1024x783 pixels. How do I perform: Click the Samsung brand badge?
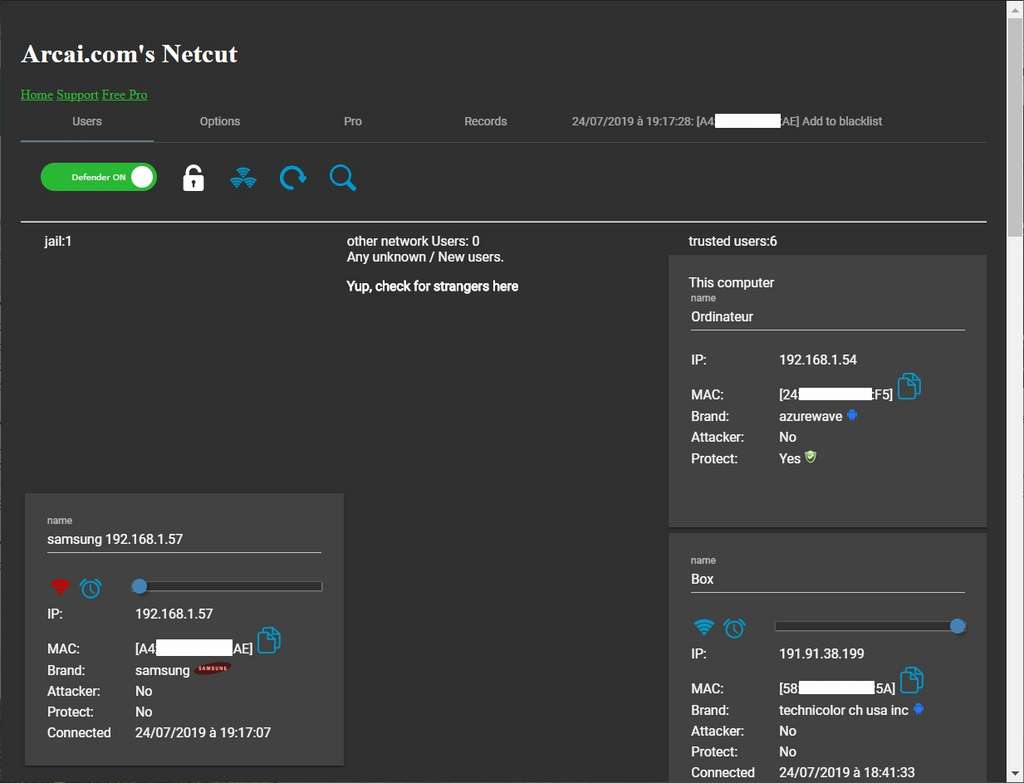point(212,670)
